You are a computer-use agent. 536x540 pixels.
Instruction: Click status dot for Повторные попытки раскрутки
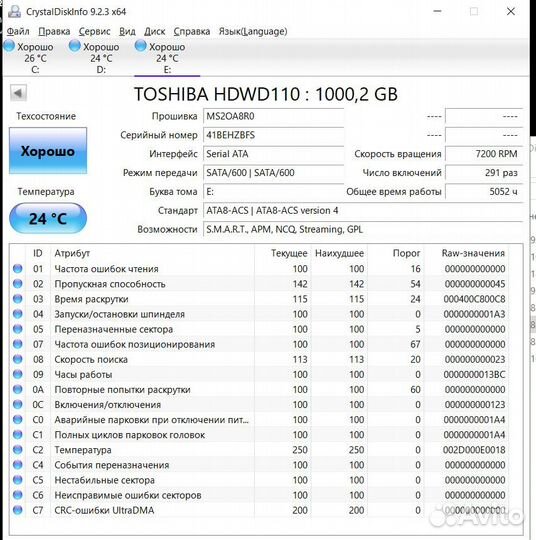(18, 390)
